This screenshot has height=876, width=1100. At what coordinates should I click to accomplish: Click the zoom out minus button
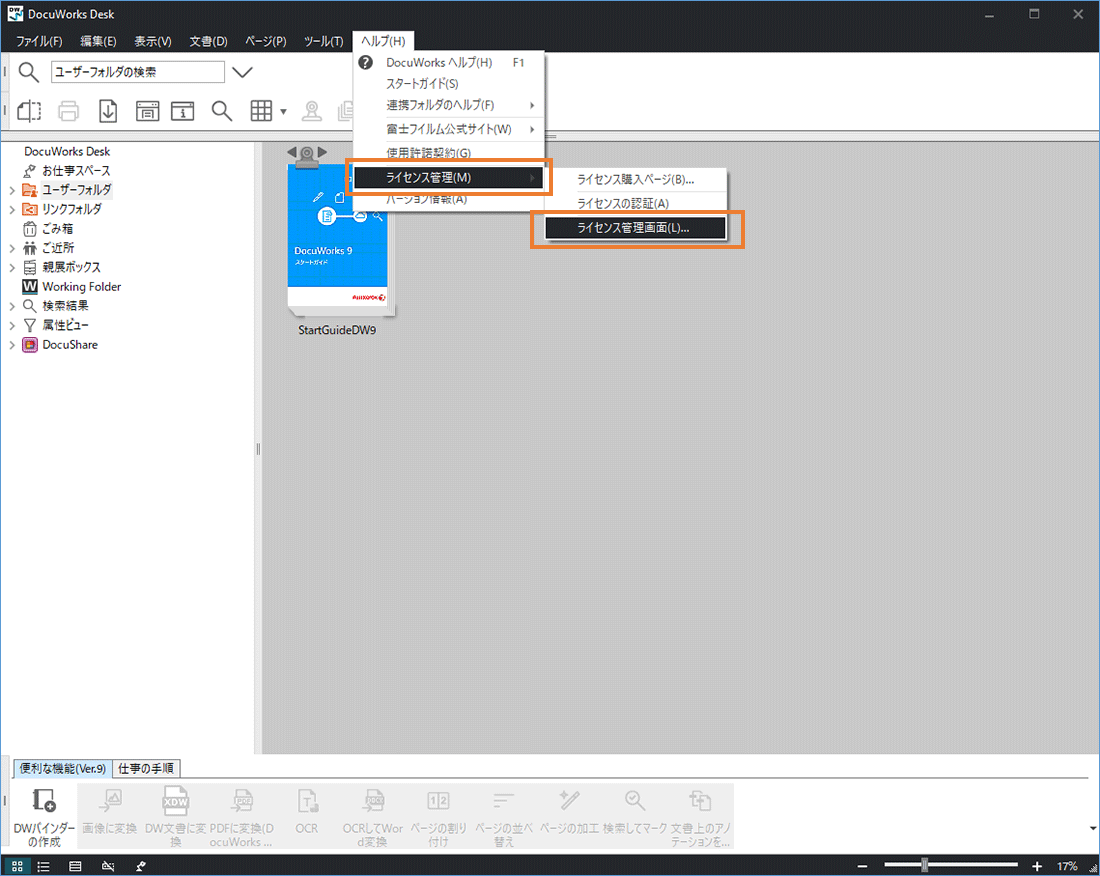click(862, 866)
